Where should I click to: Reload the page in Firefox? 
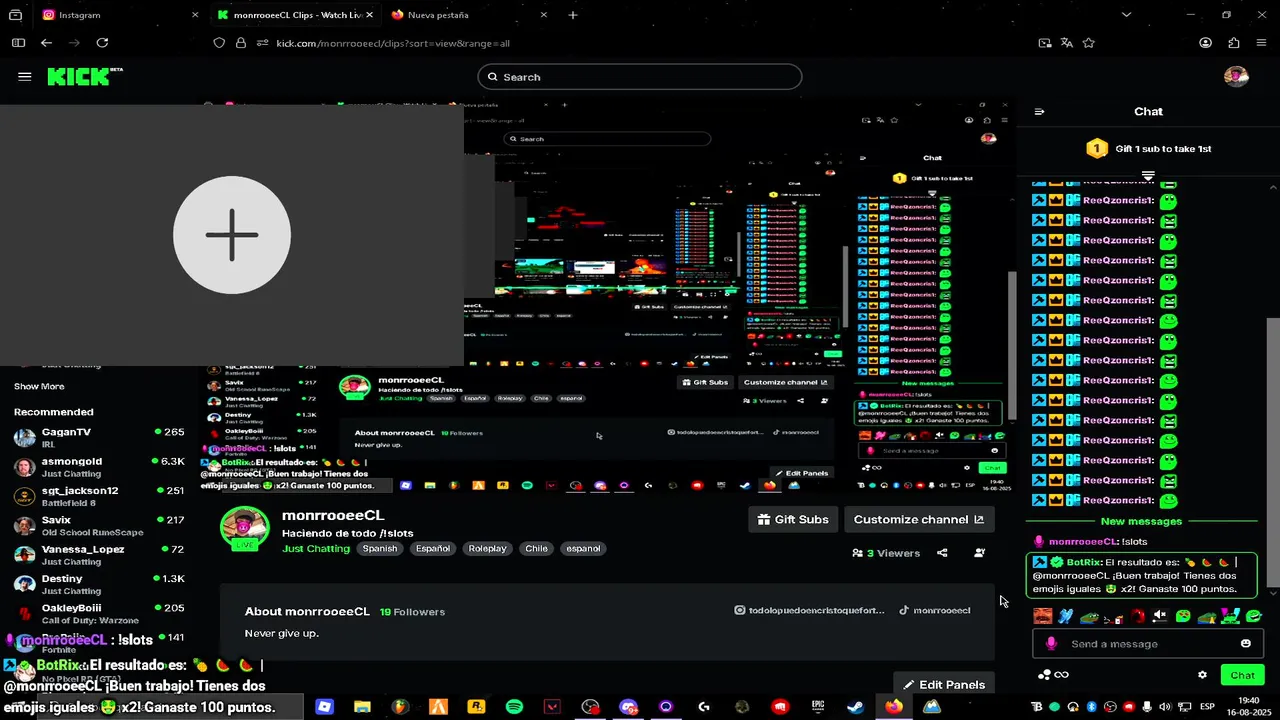pos(102,43)
